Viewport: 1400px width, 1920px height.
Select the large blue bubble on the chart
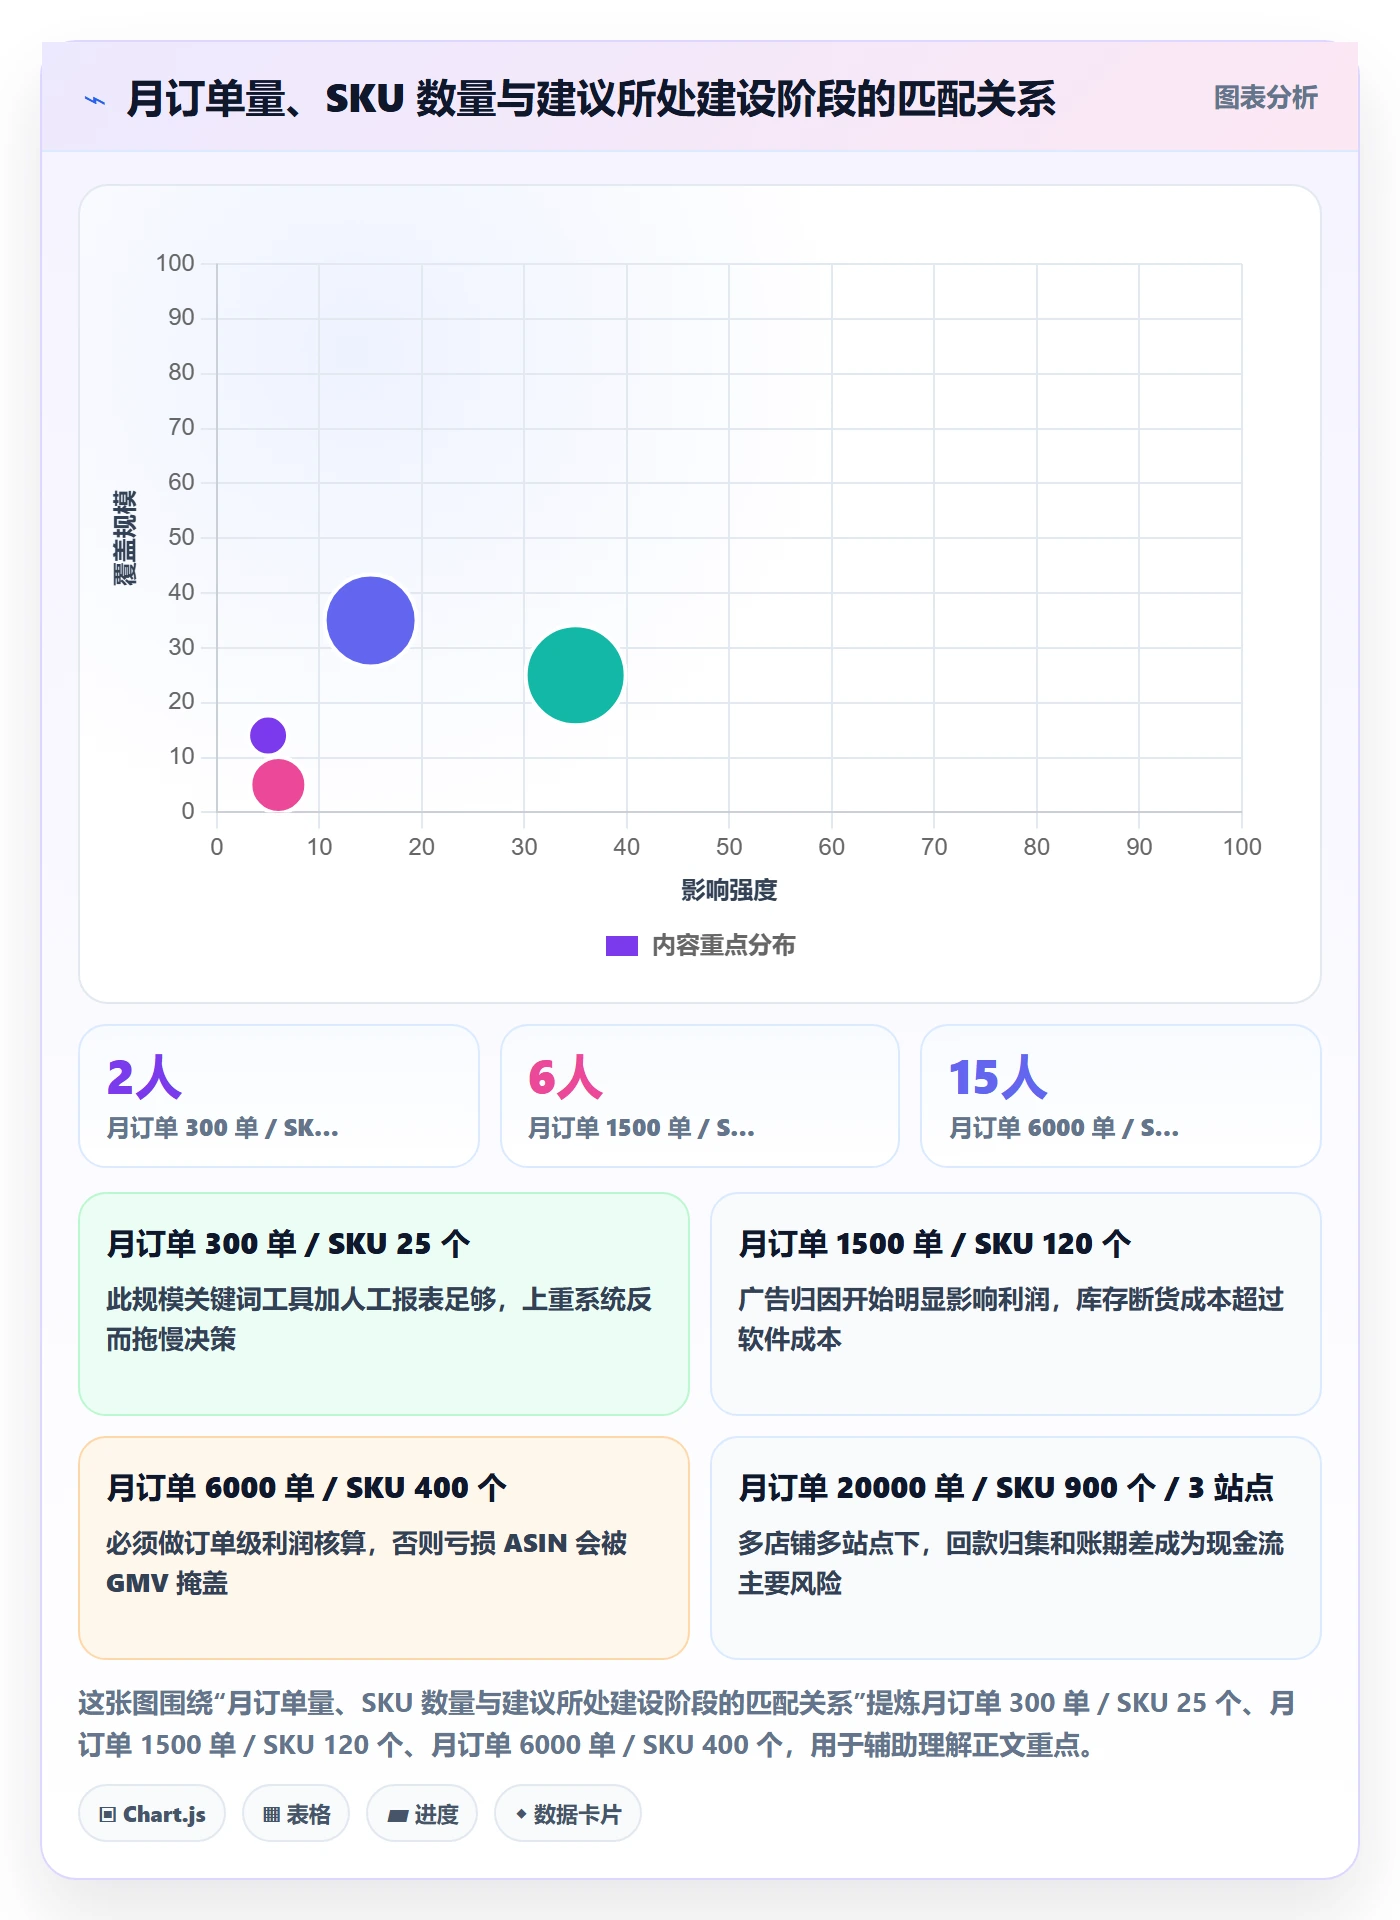(x=370, y=620)
